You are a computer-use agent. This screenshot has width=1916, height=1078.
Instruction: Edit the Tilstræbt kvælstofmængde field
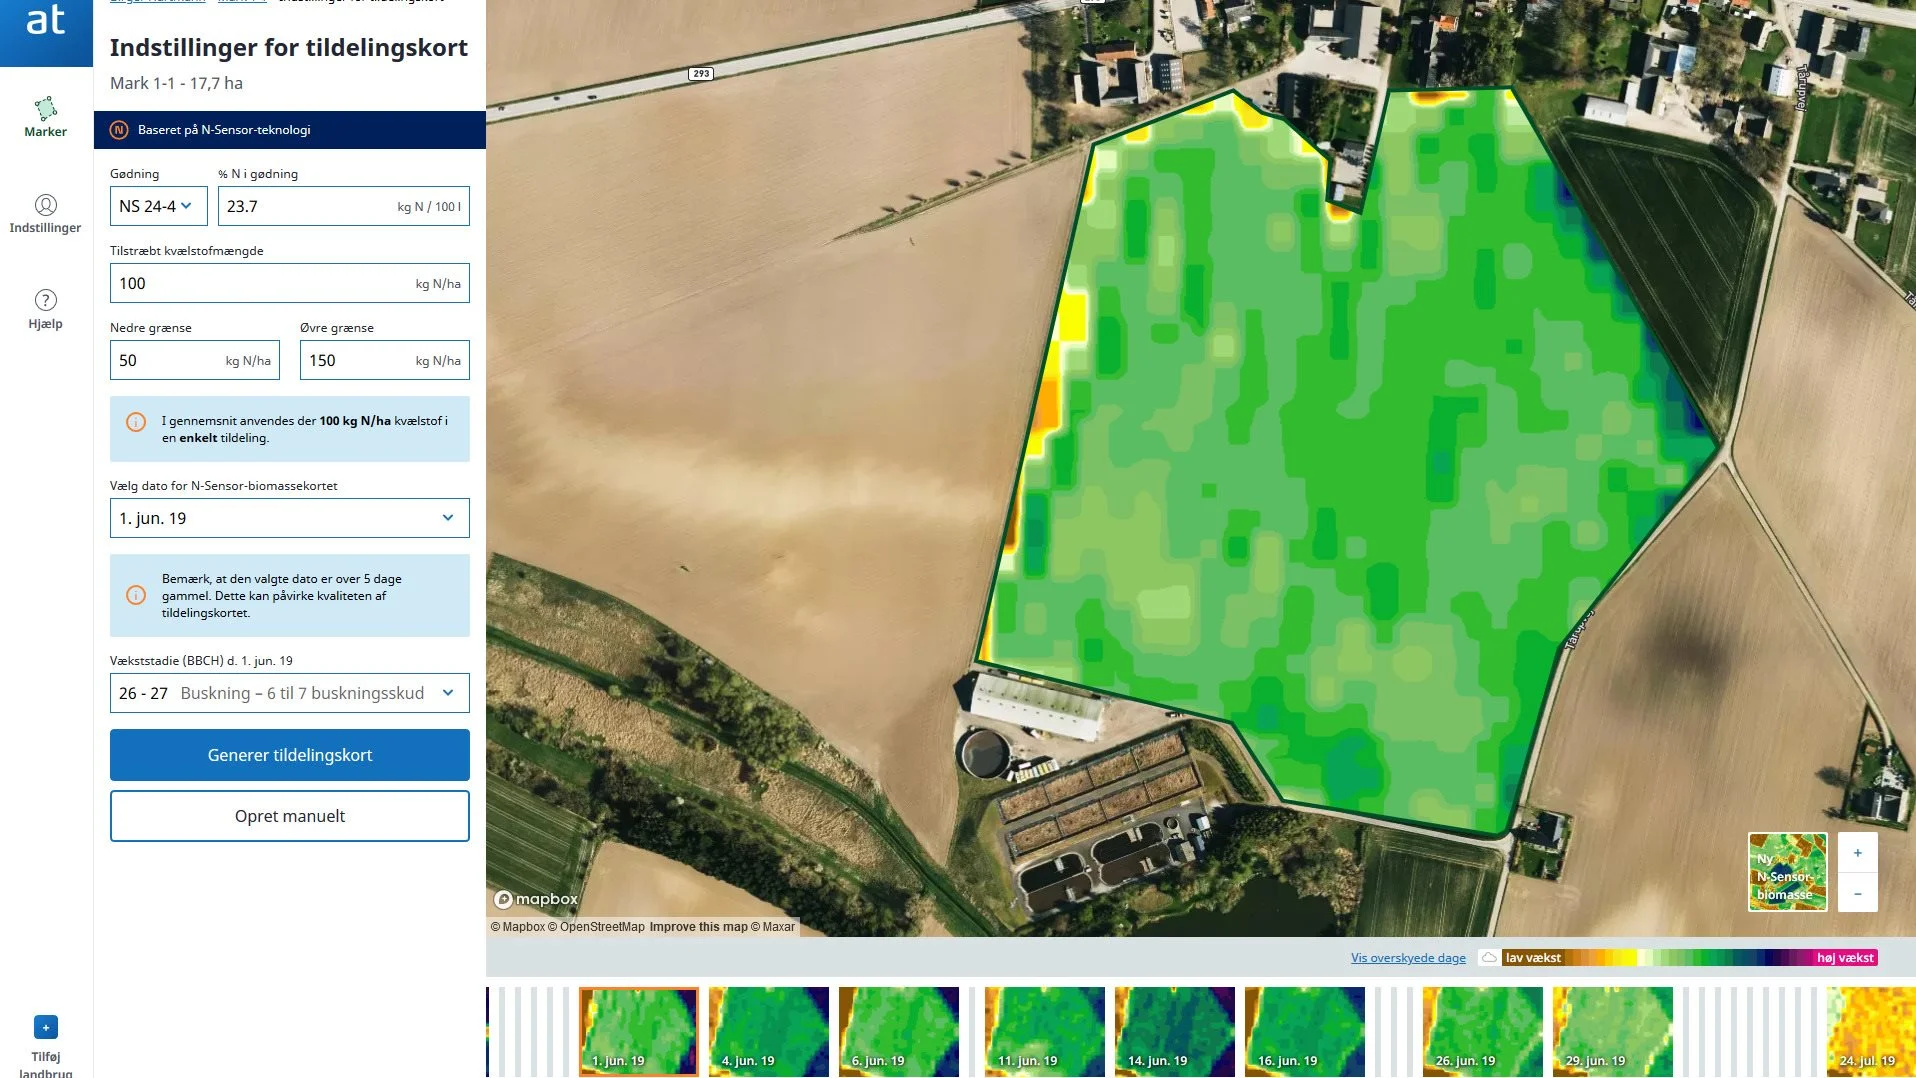pos(290,283)
